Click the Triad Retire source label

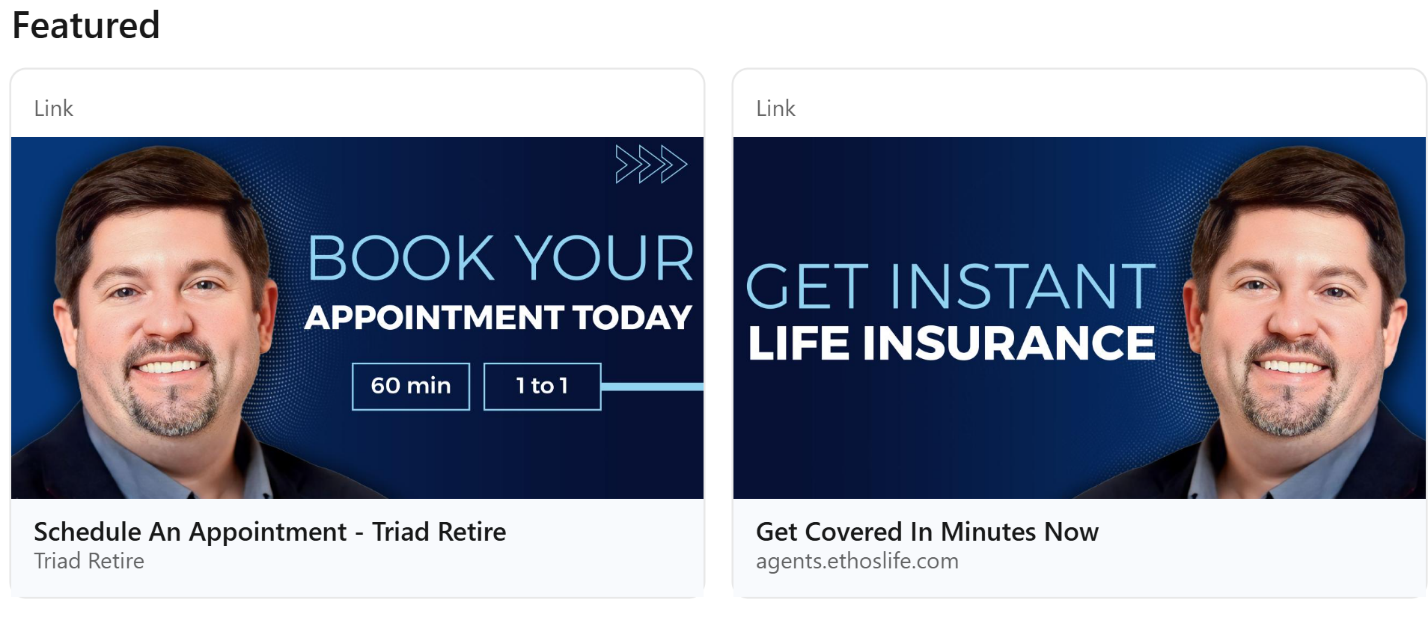point(89,561)
